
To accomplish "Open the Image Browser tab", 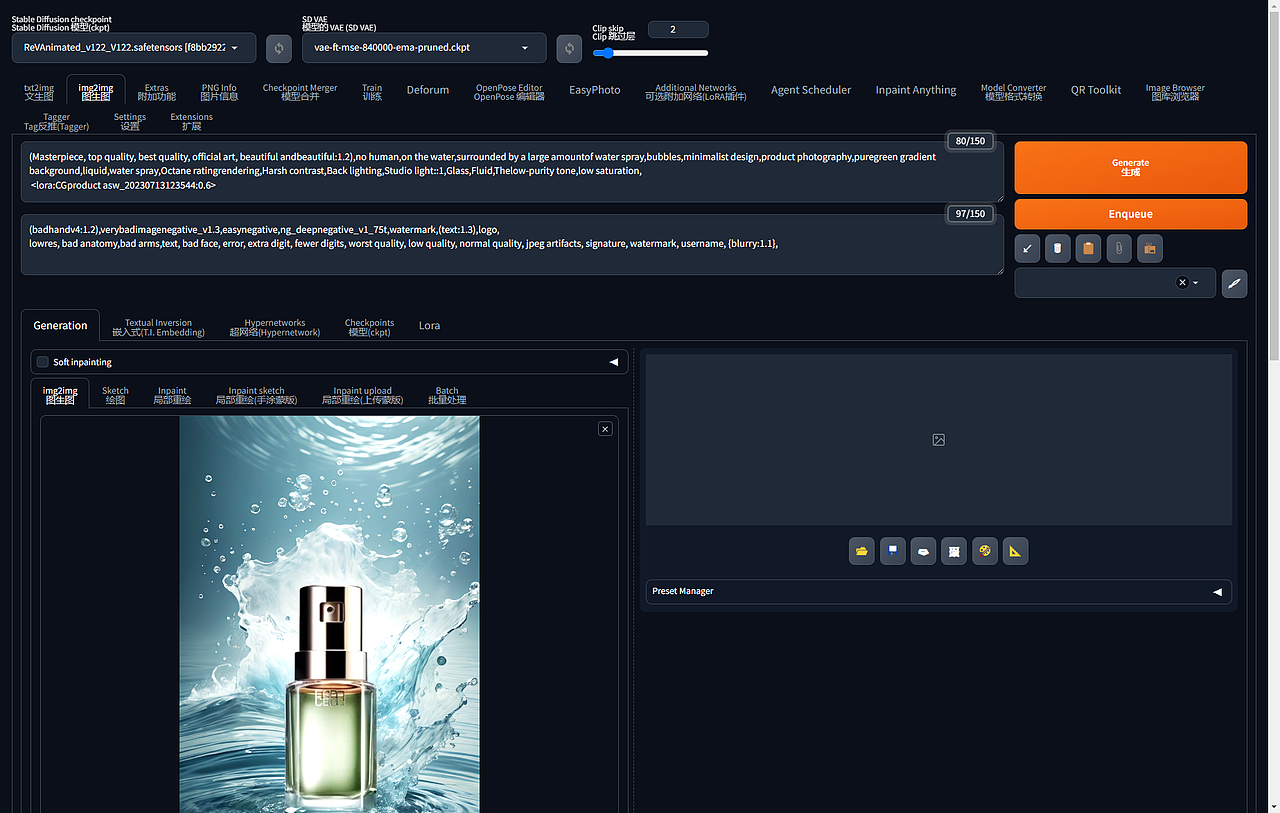I will (x=1175, y=92).
